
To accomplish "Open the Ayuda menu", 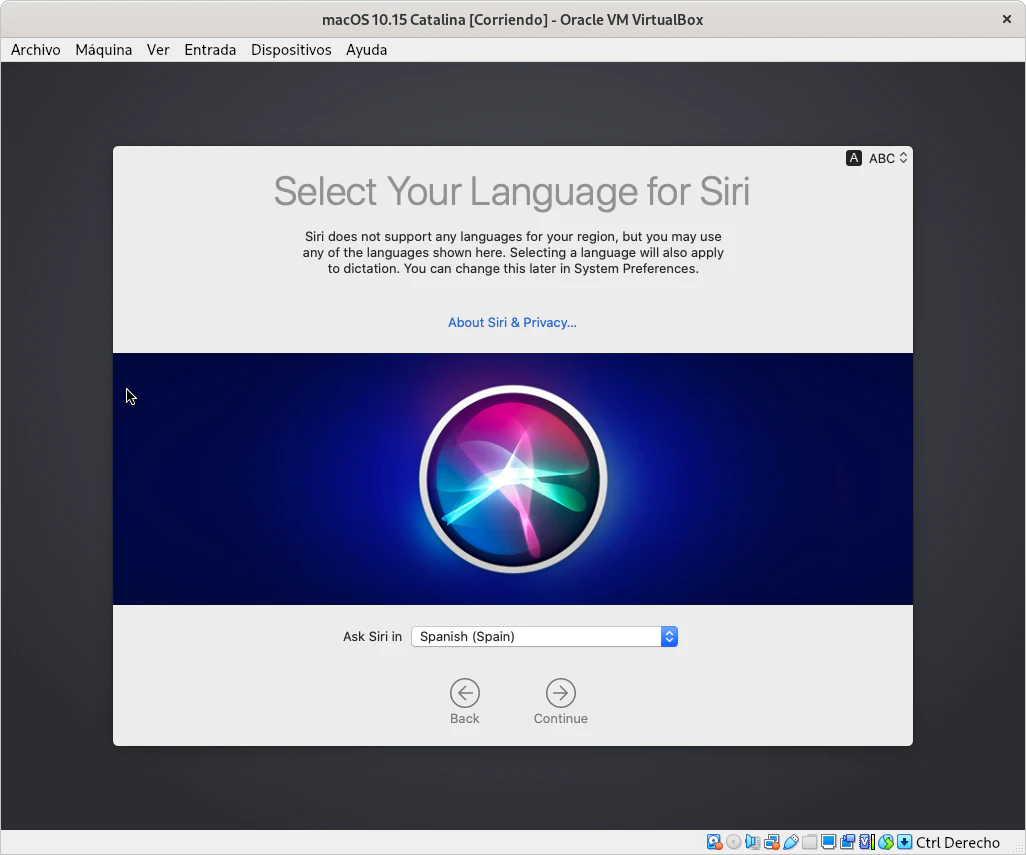I will 366,50.
